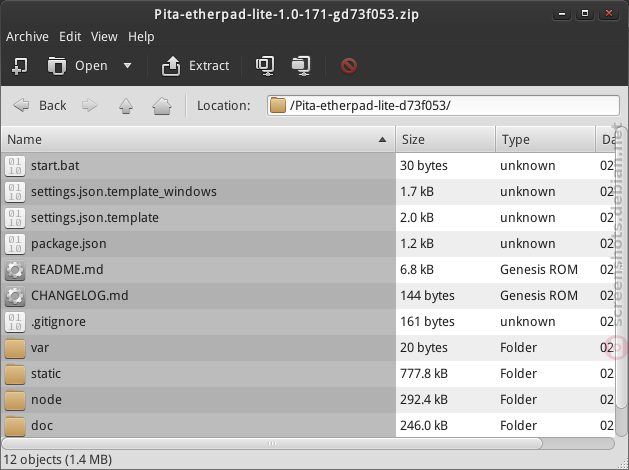This screenshot has height=470, width=629.
Task: Expand the Open recent dropdown arrow
Action: click(127, 65)
